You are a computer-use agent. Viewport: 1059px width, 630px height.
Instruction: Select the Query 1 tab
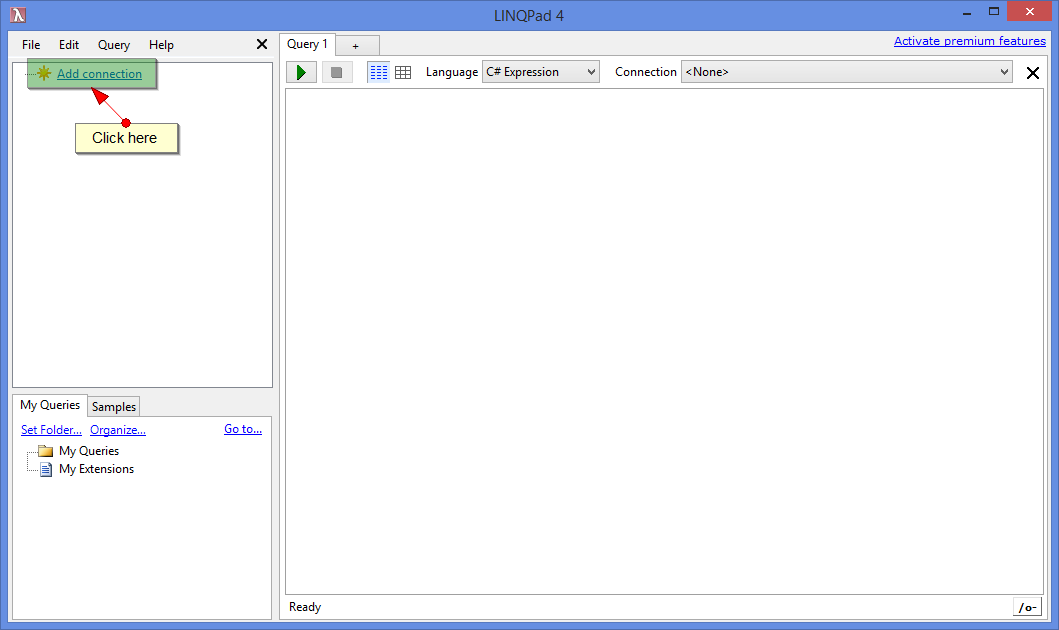(307, 45)
